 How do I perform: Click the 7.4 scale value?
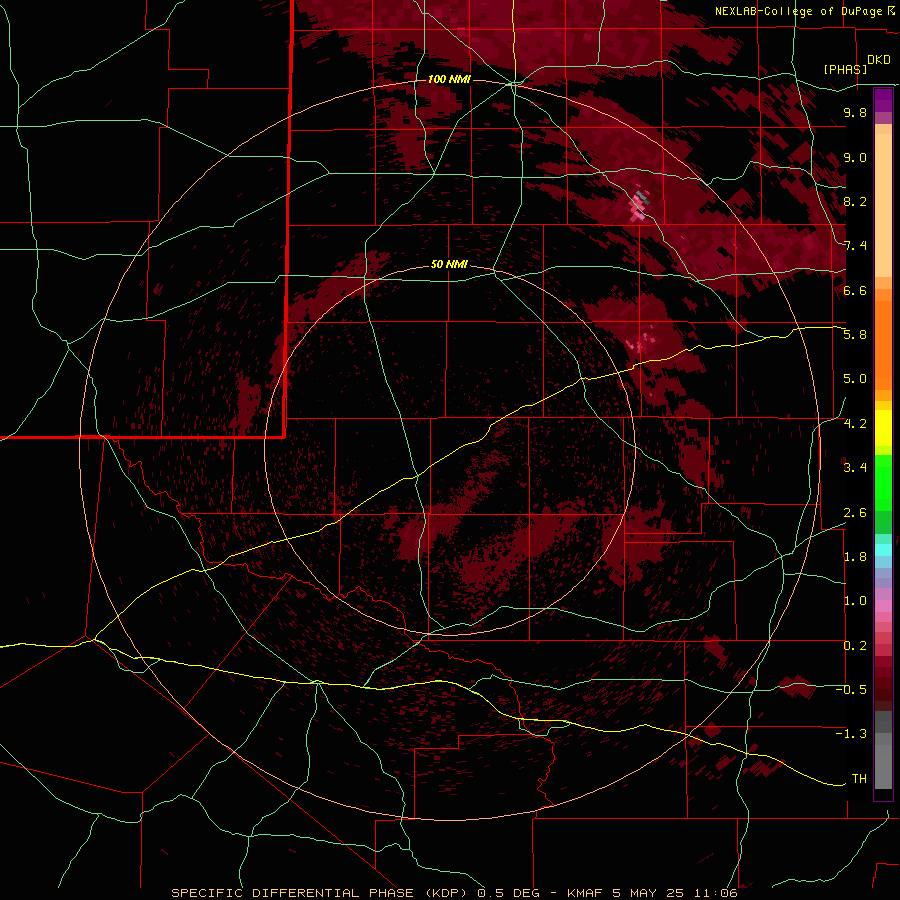coord(855,246)
